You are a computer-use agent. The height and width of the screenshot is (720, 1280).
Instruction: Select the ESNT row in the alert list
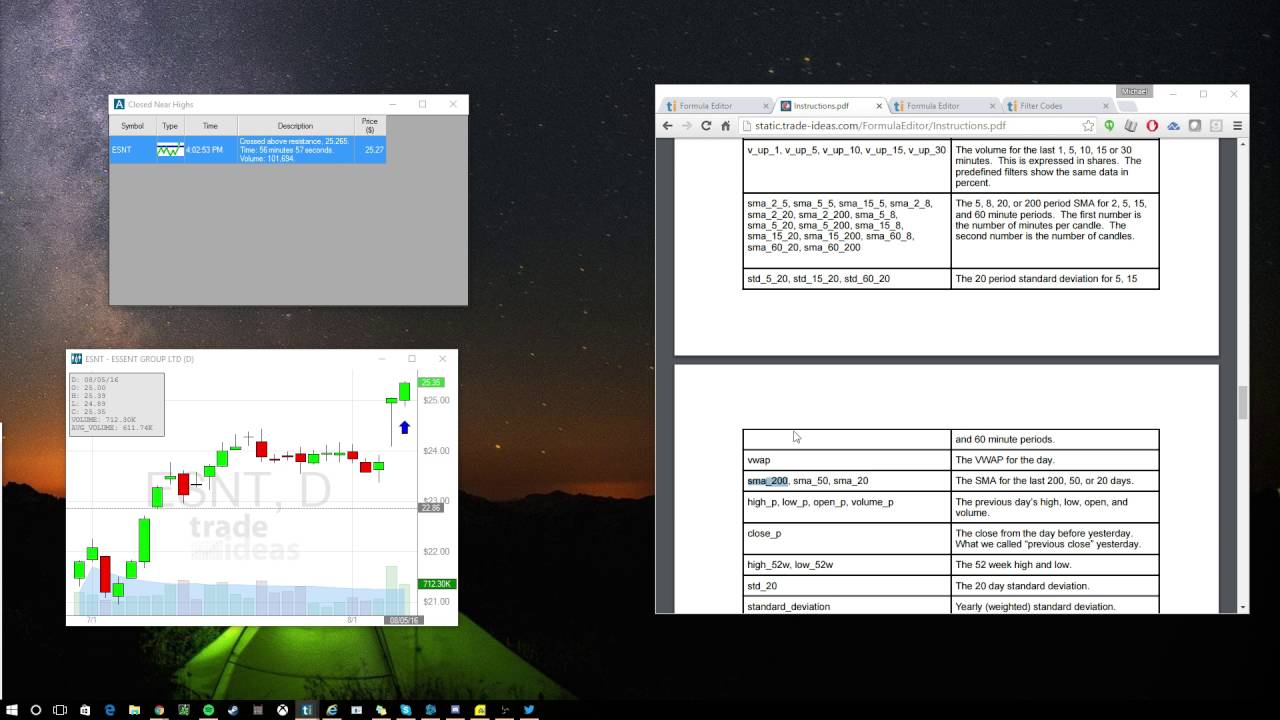coord(248,150)
